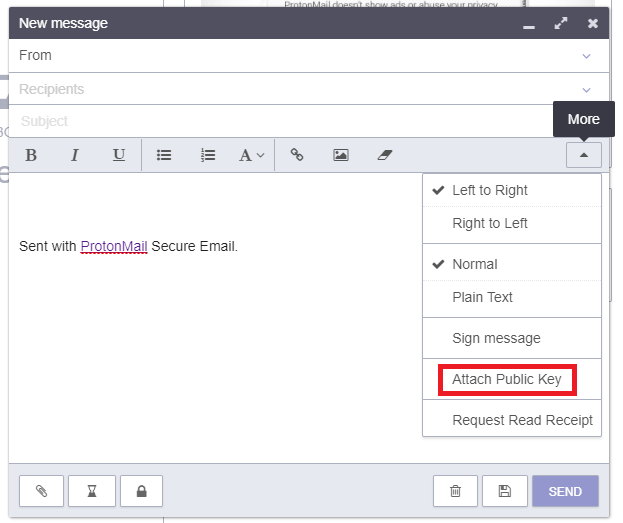Screen dimensions: 623x523
Task: Toggle bold formatting
Action: tap(31, 155)
